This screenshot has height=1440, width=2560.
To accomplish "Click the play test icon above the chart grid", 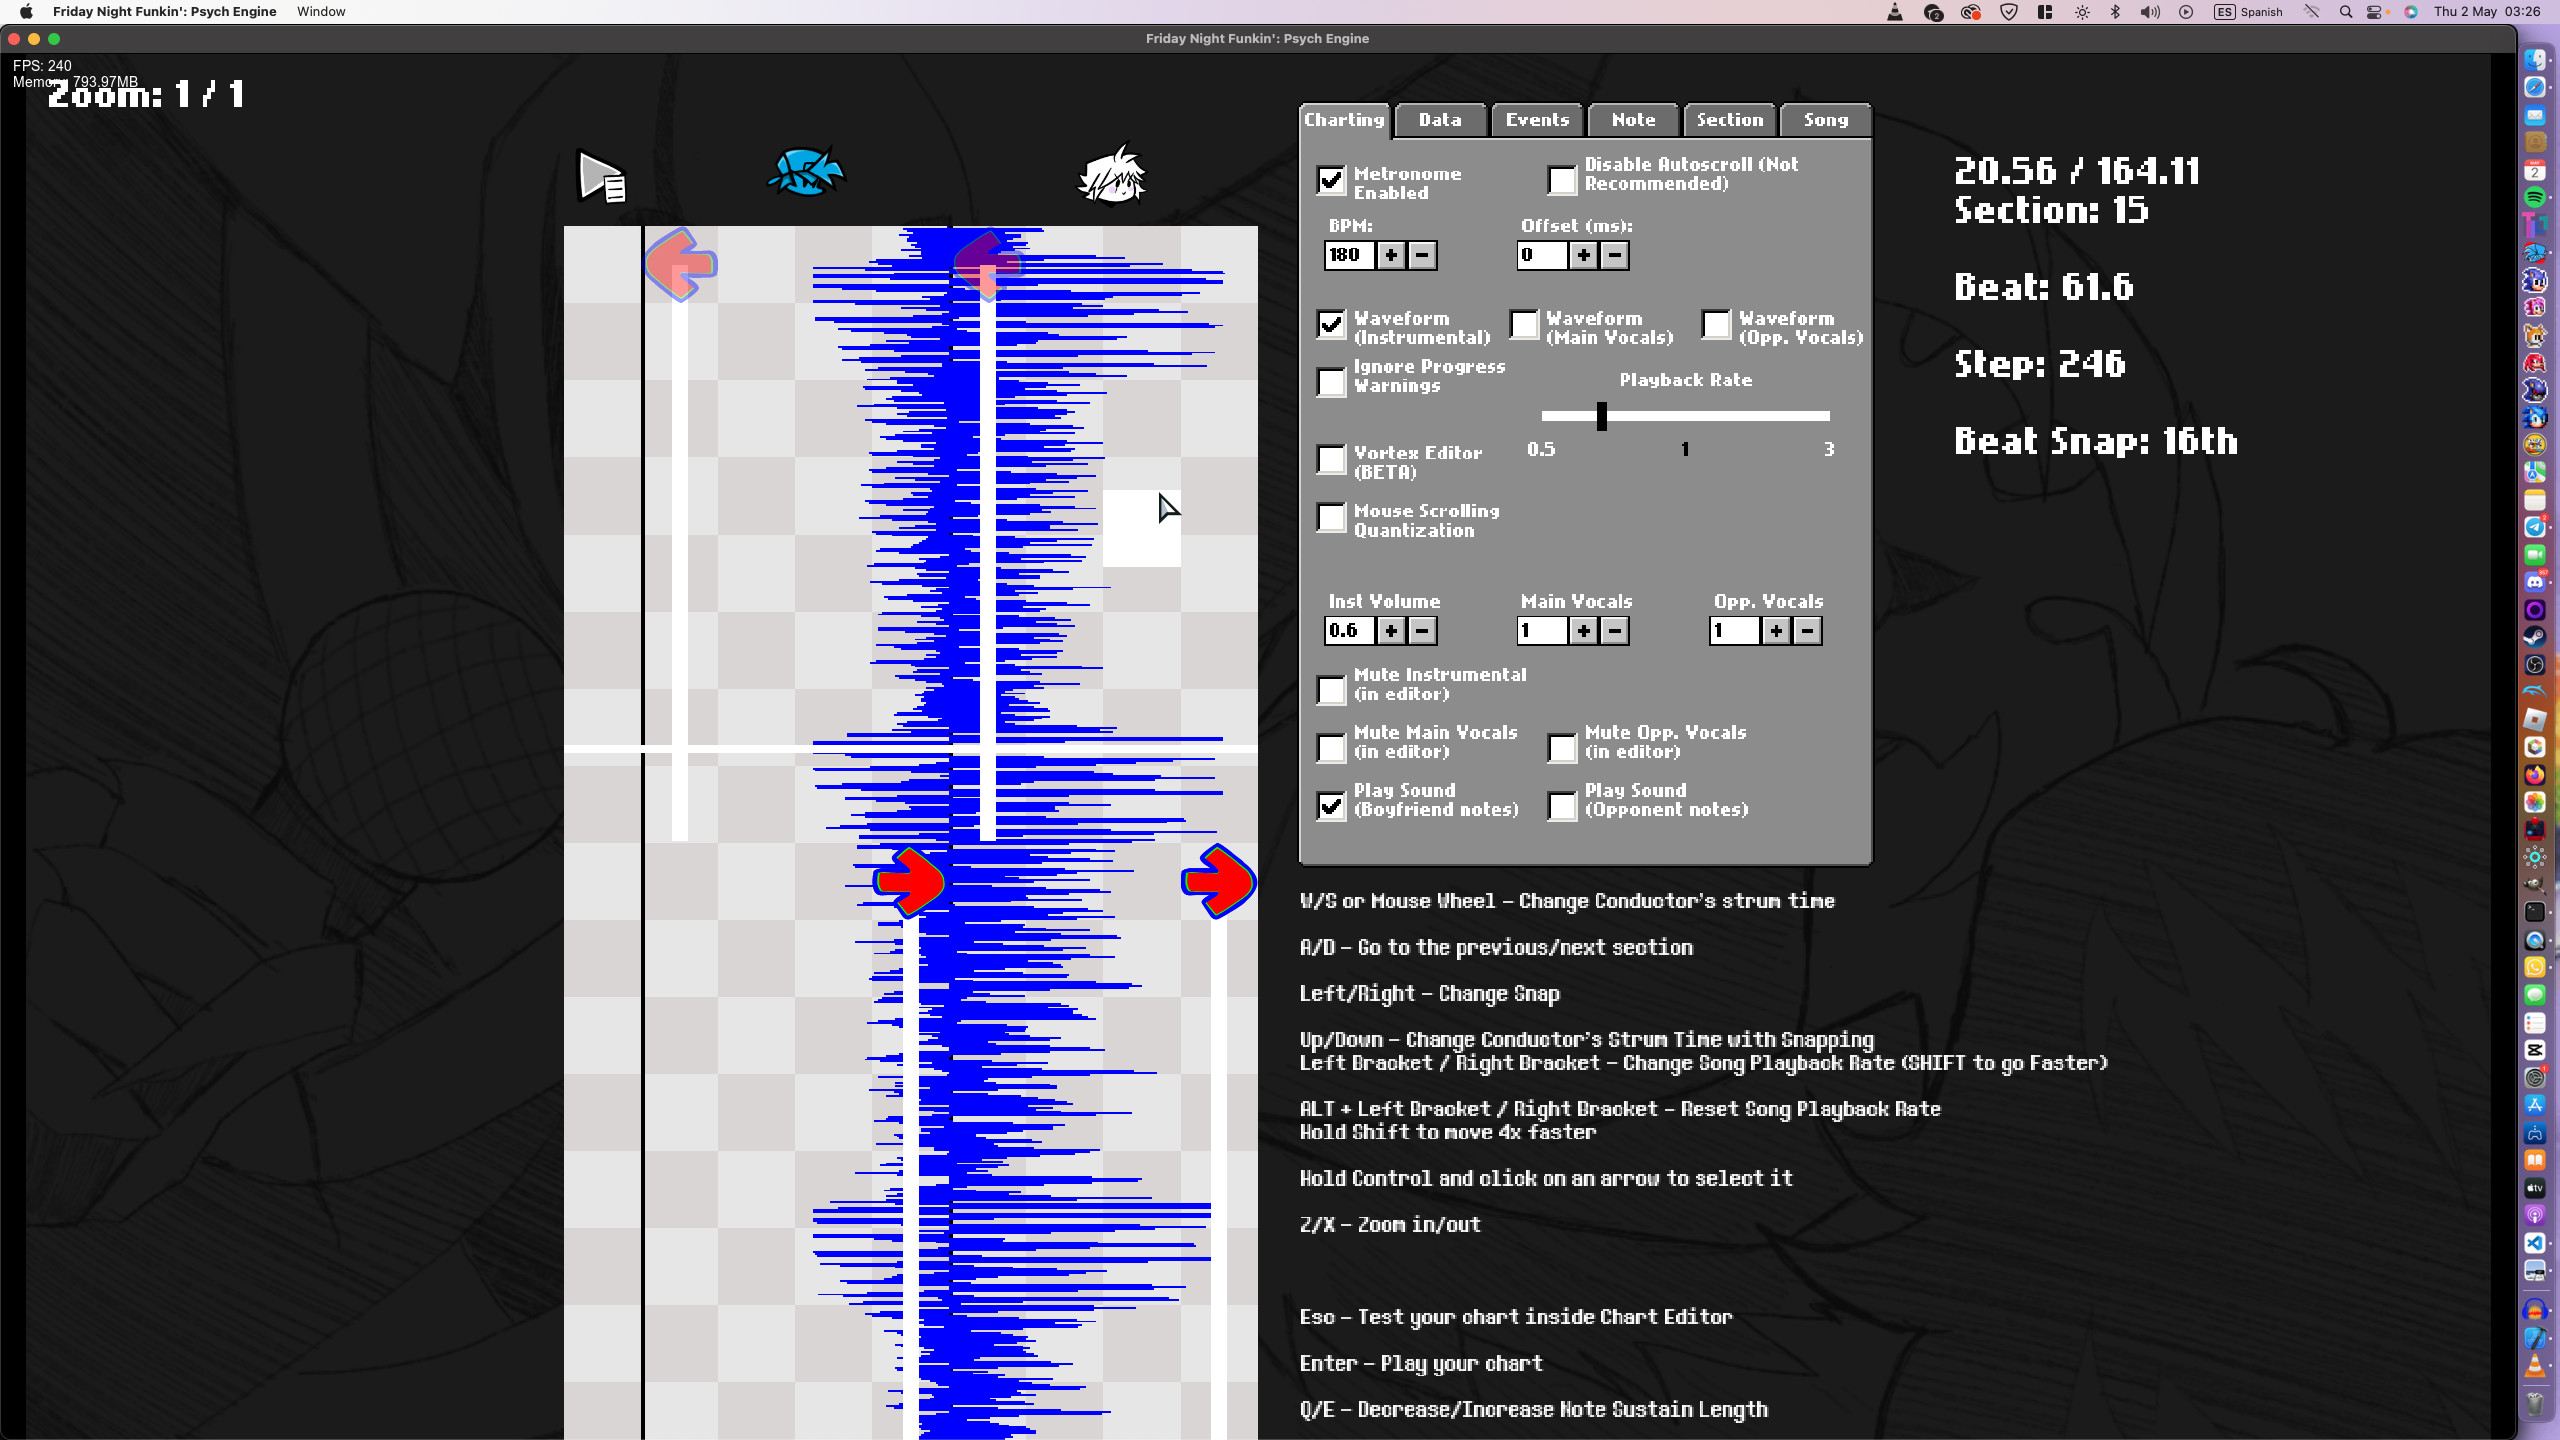I will pos(600,176).
